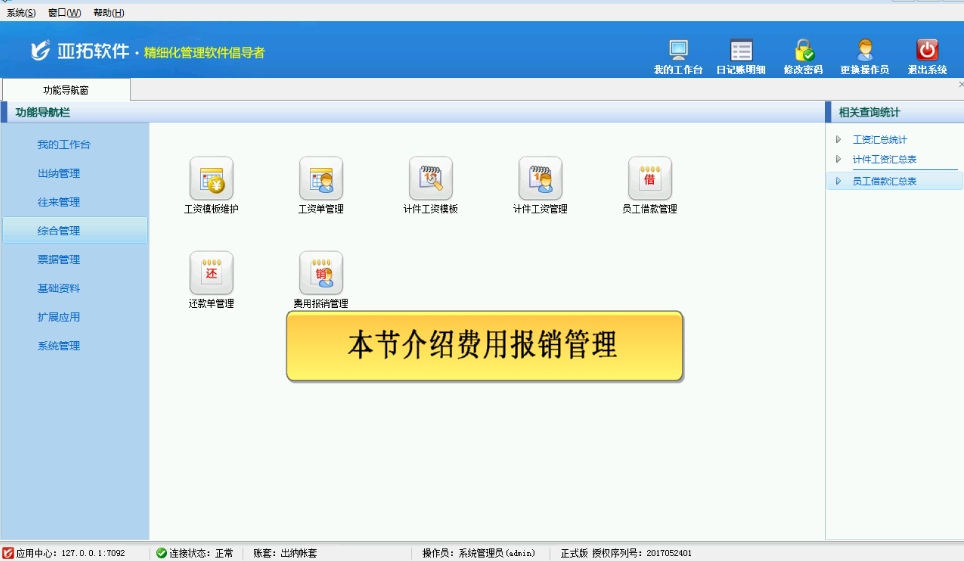
Task: Open 工资单管理 icon
Action: point(321,178)
